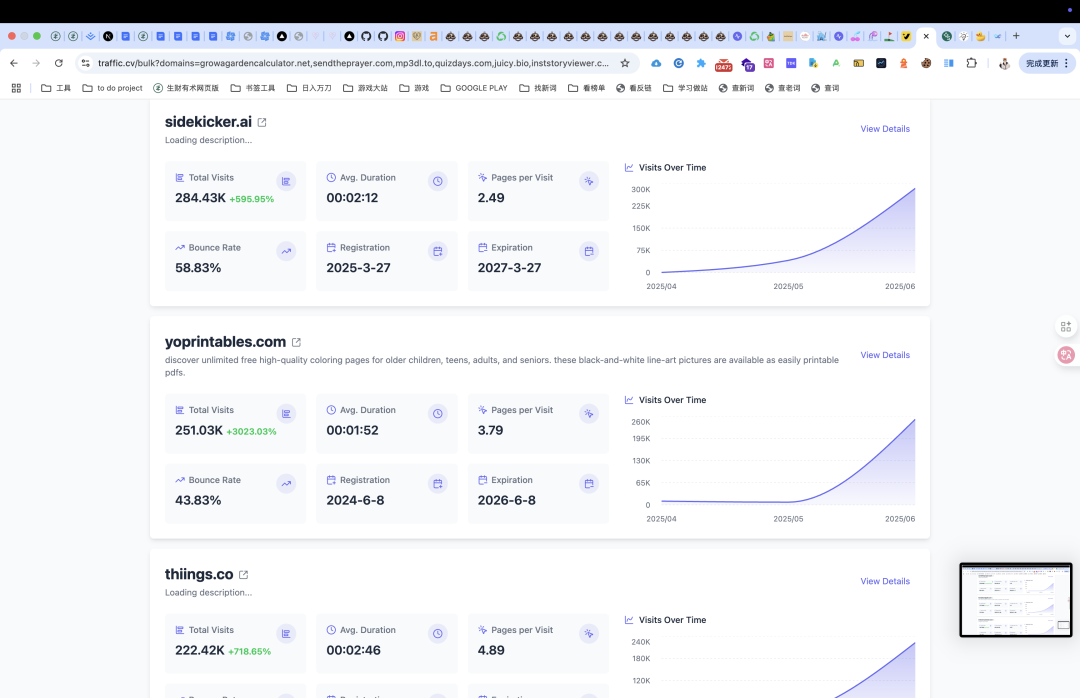Open the cookie extension icon
The image size is (1080, 698).
coord(926,63)
